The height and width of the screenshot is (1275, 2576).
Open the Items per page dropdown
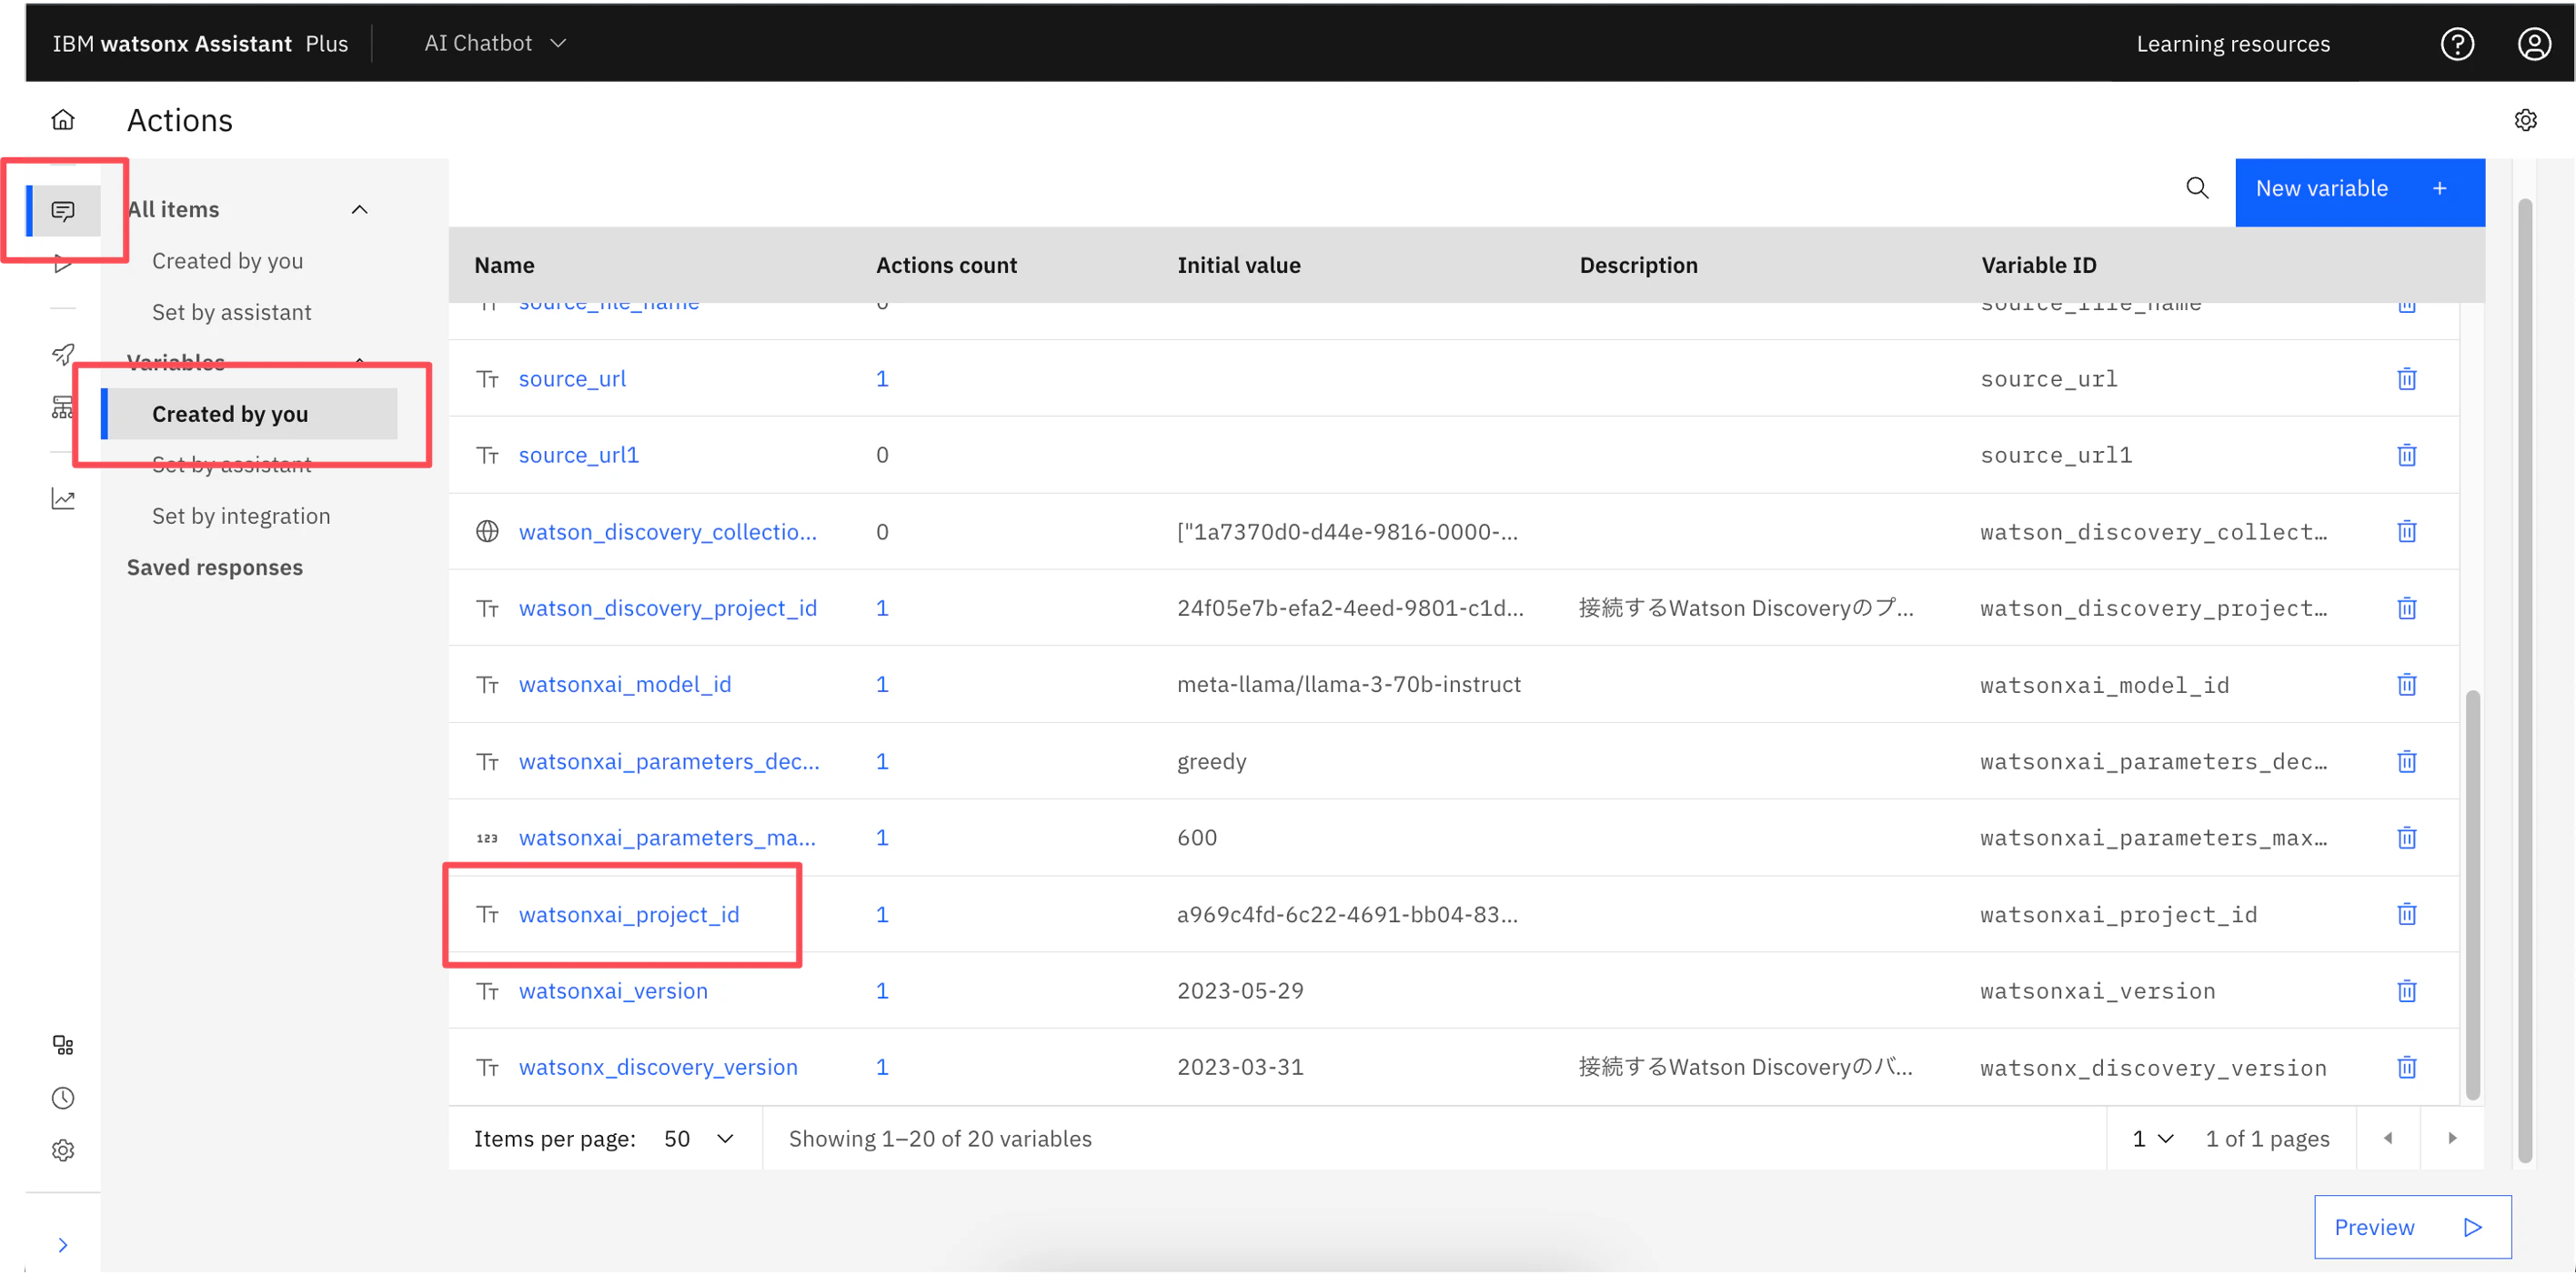tap(698, 1138)
